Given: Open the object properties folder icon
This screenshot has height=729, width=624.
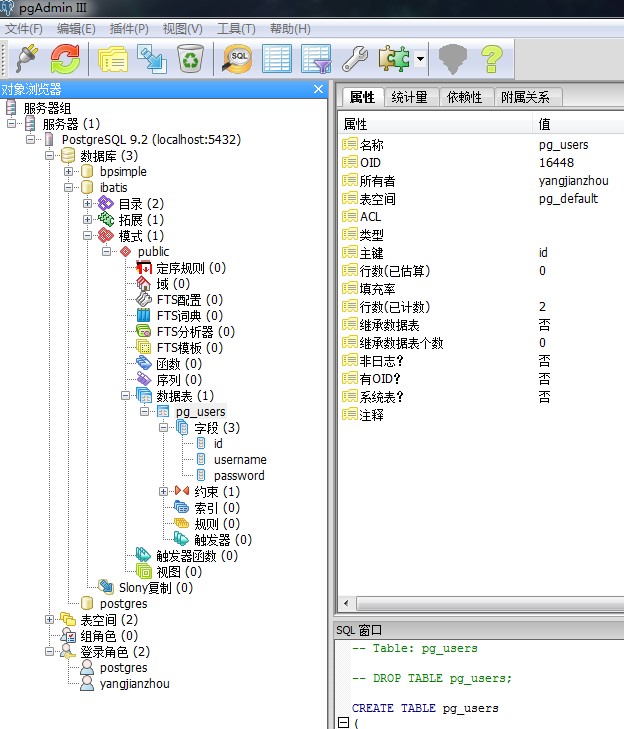Looking at the screenshot, I should [113, 59].
